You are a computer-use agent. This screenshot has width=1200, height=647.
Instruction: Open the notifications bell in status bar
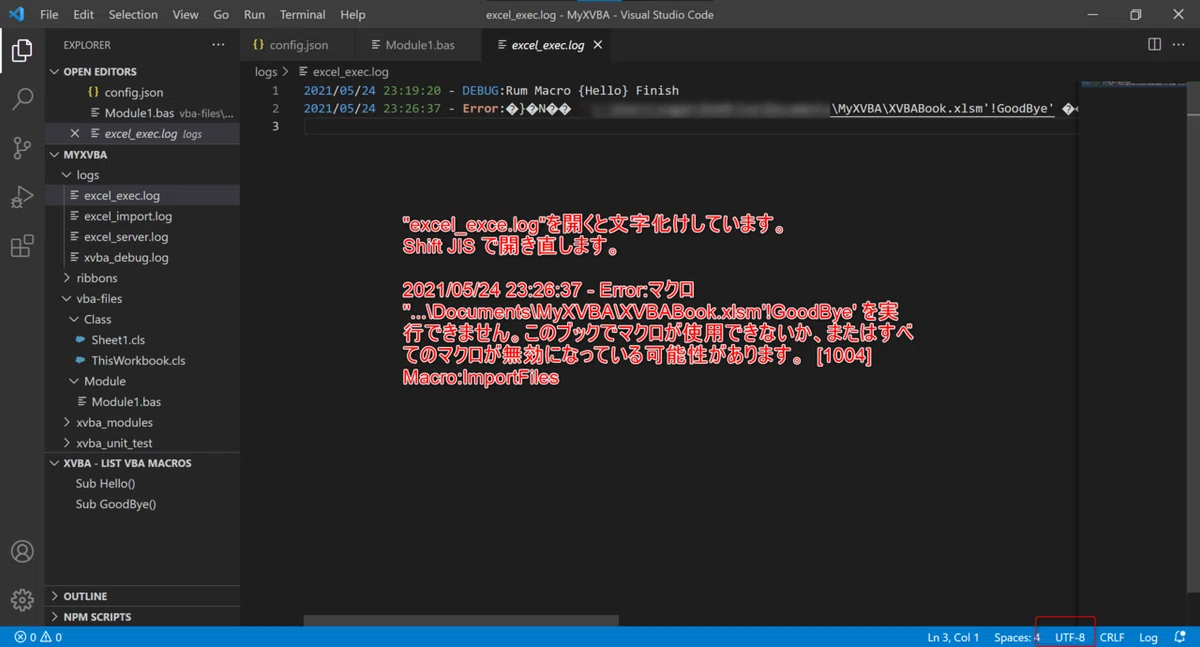(1180, 637)
